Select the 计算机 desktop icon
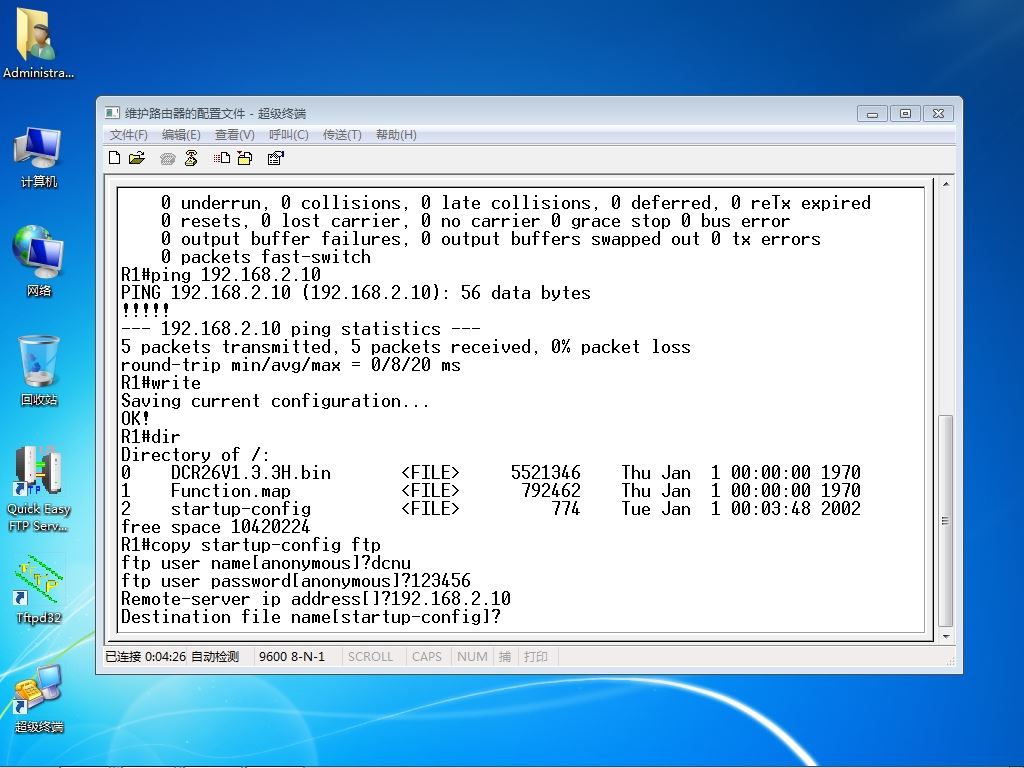 (38, 158)
